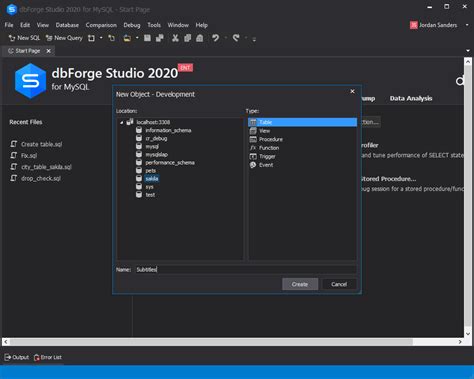Open the Database menu
Viewport: 474px width, 379px height.
tap(67, 25)
